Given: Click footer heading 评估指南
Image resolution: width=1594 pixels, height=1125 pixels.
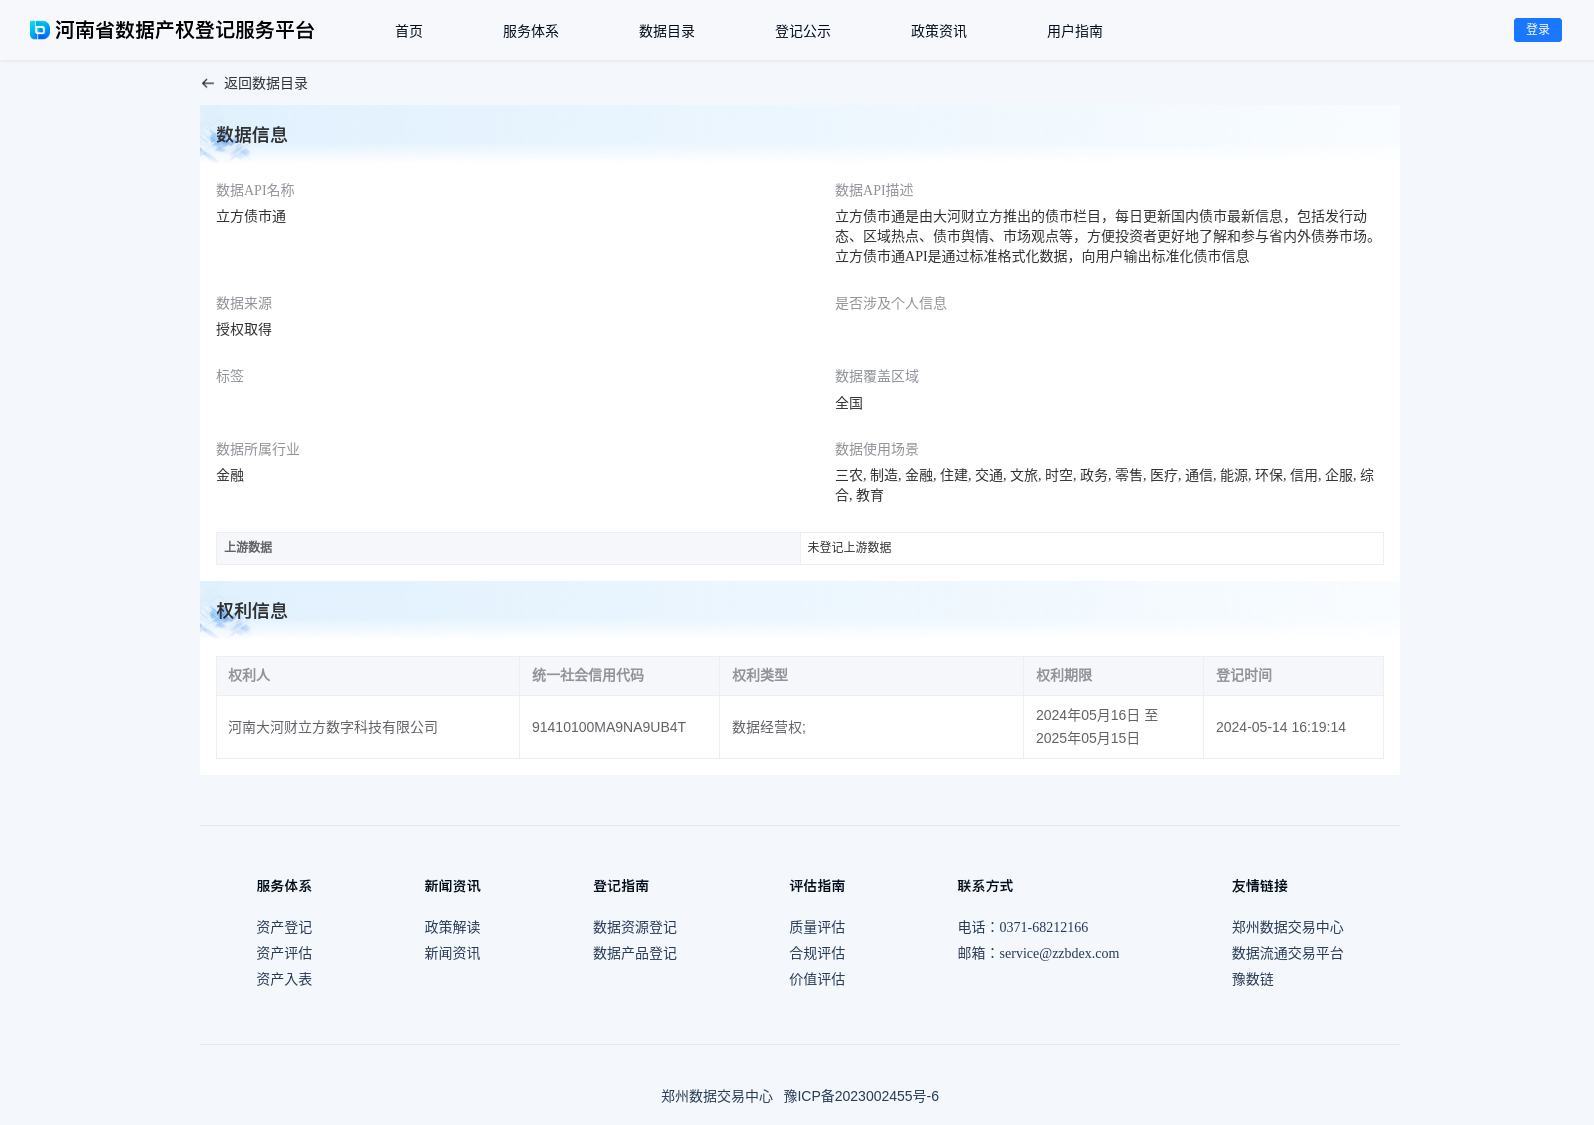Looking at the screenshot, I should (x=817, y=886).
